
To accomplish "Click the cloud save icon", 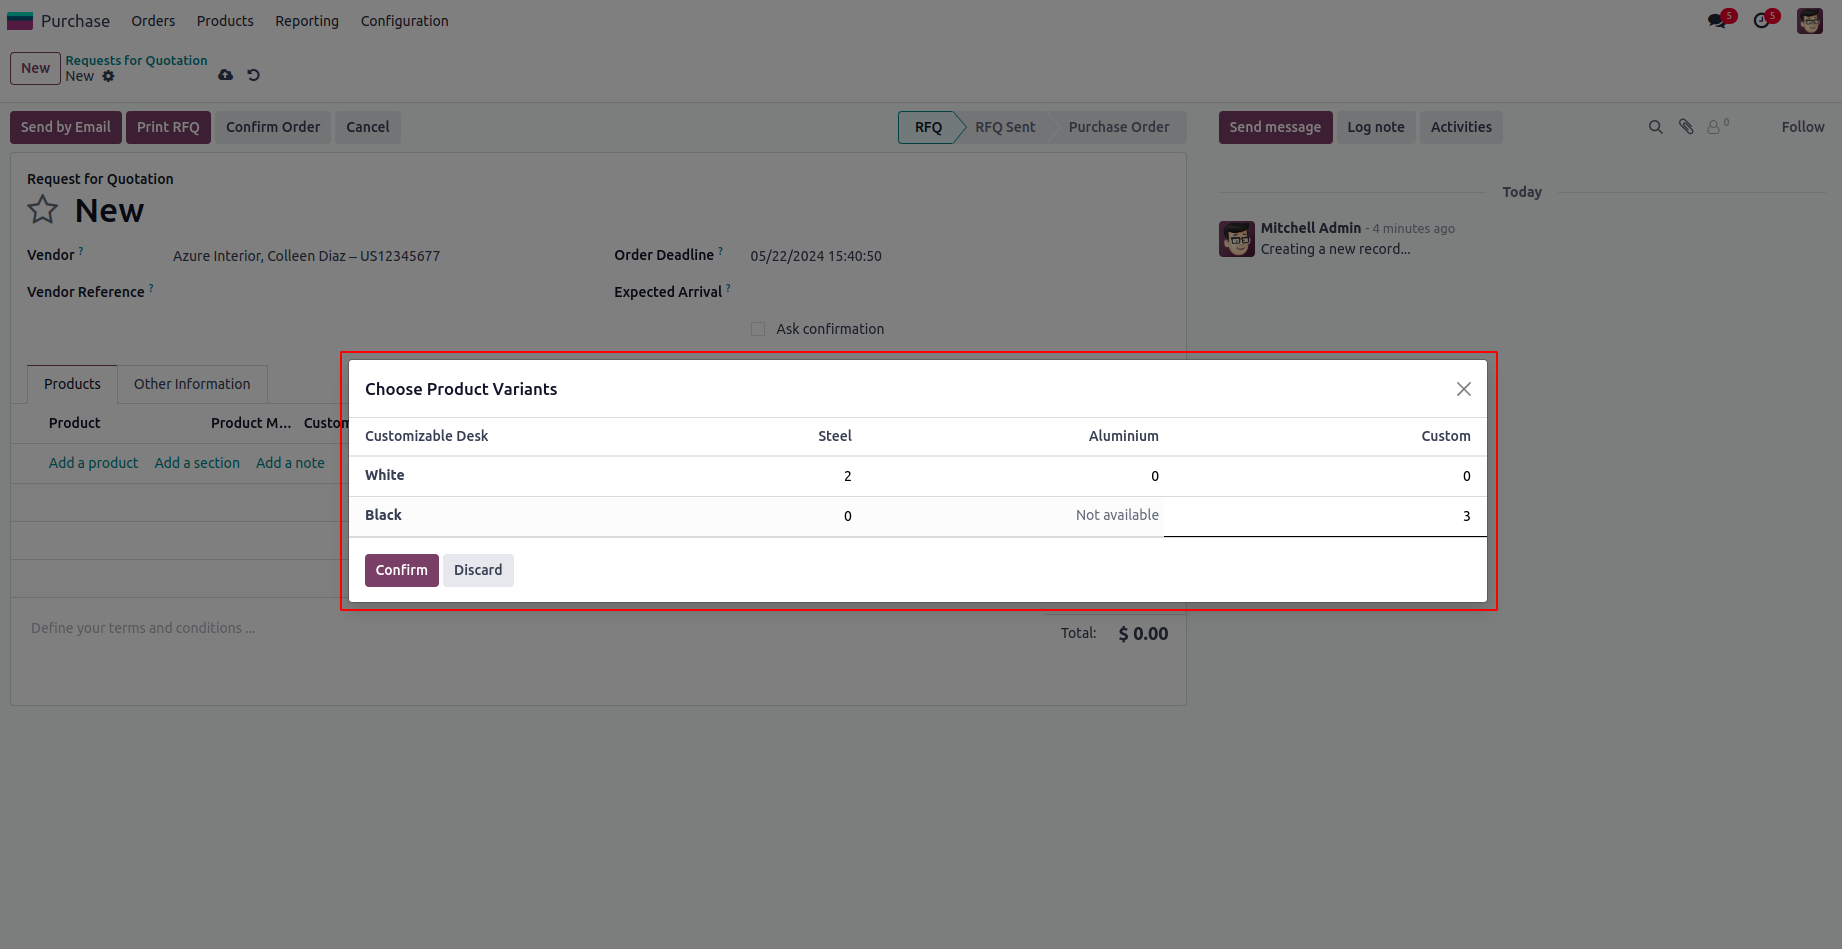I will pos(226,75).
